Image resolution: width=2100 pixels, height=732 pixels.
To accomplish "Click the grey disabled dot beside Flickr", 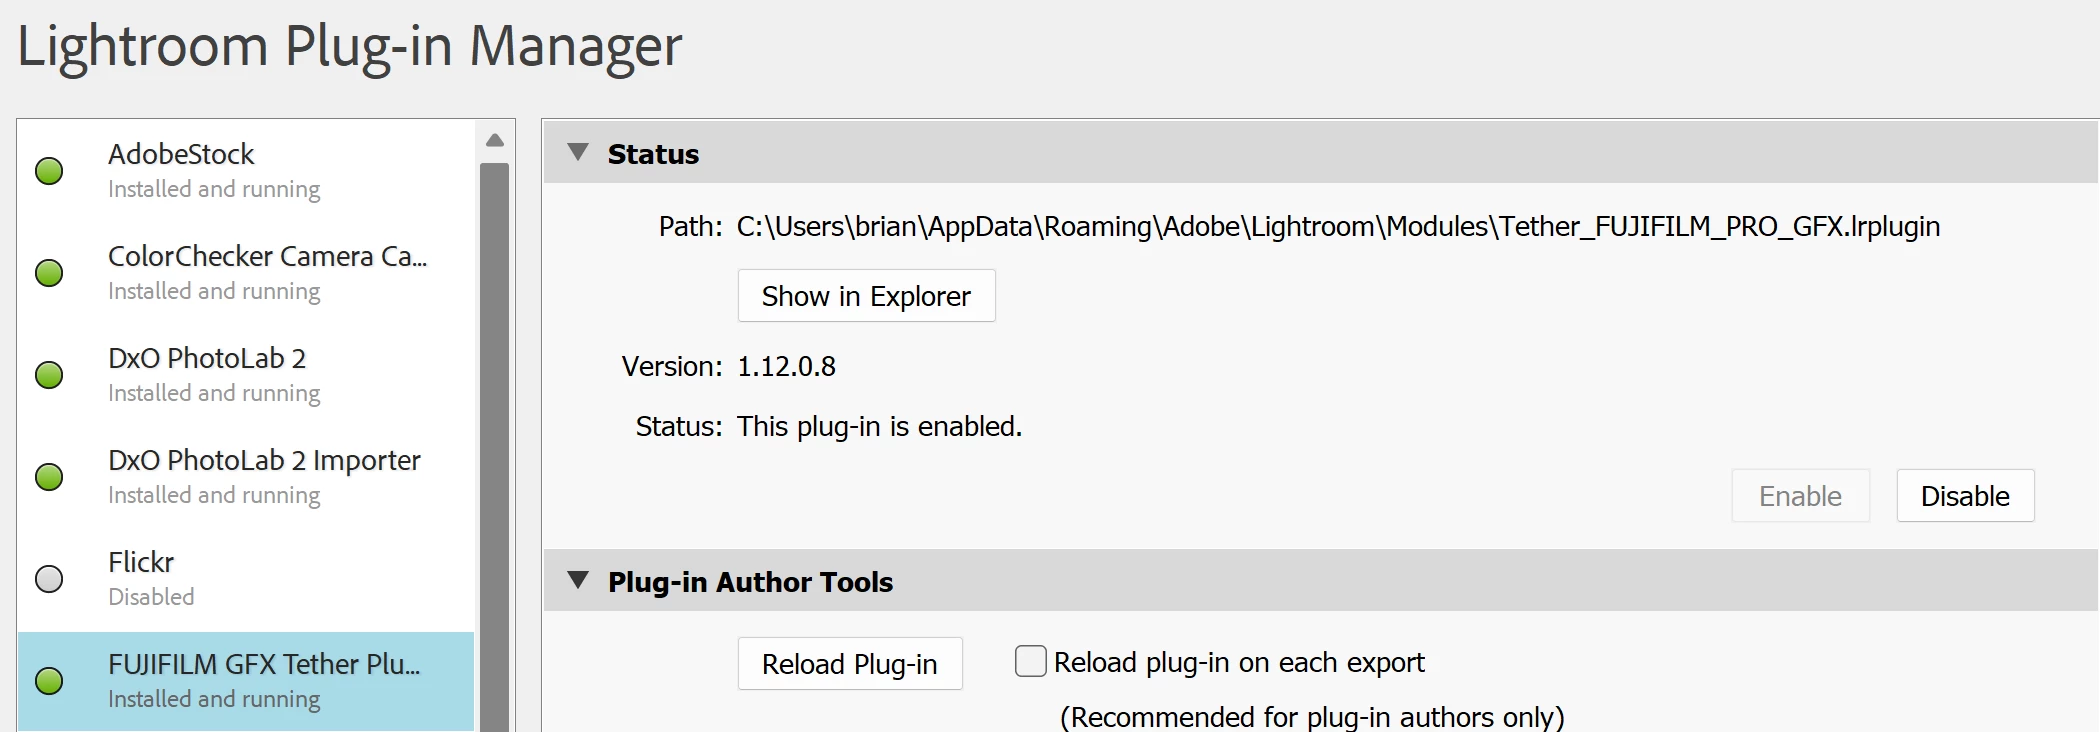I will 49,579.
